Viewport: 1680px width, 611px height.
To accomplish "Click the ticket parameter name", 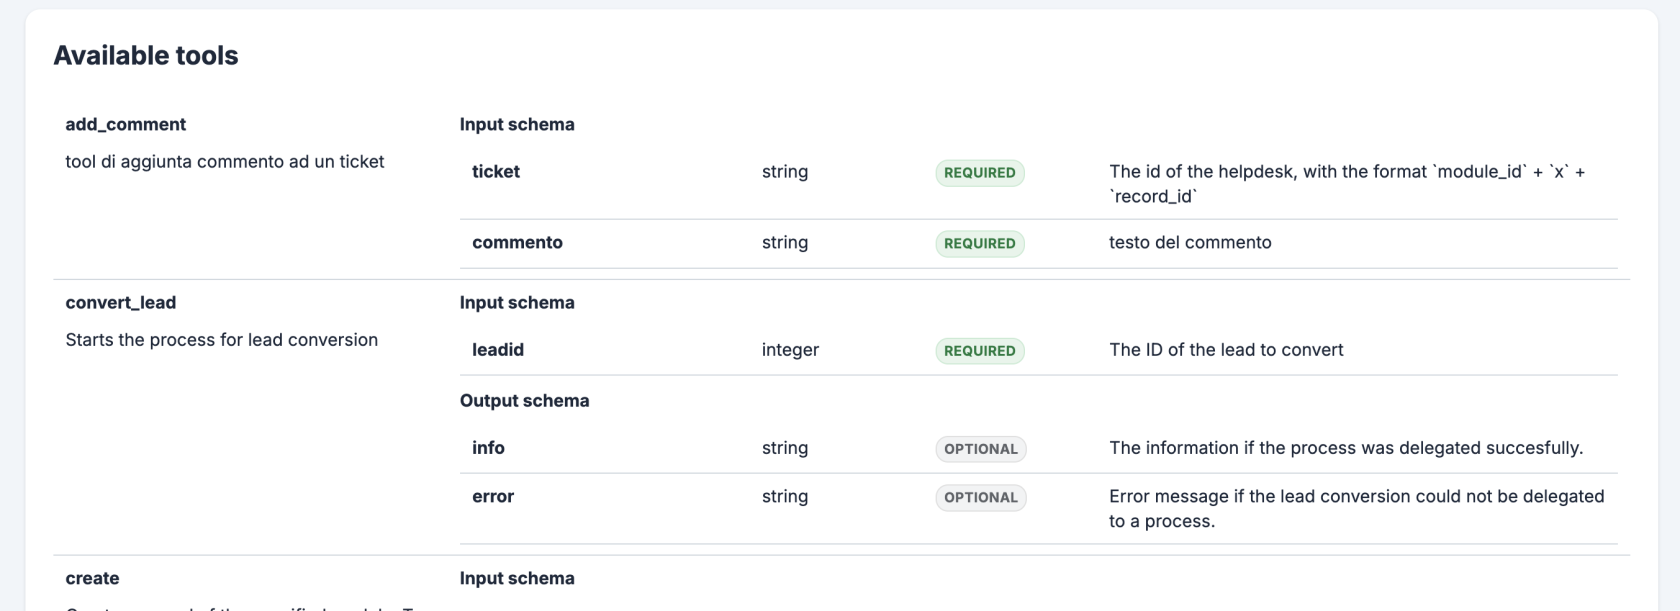I will tap(496, 171).
